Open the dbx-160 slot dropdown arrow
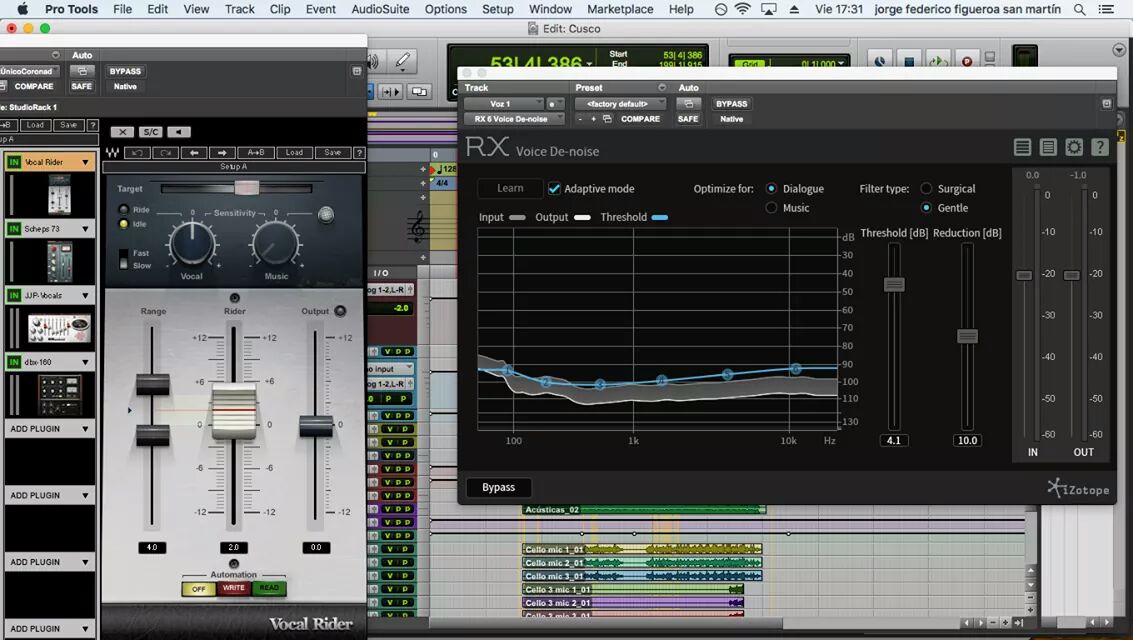 pos(85,362)
